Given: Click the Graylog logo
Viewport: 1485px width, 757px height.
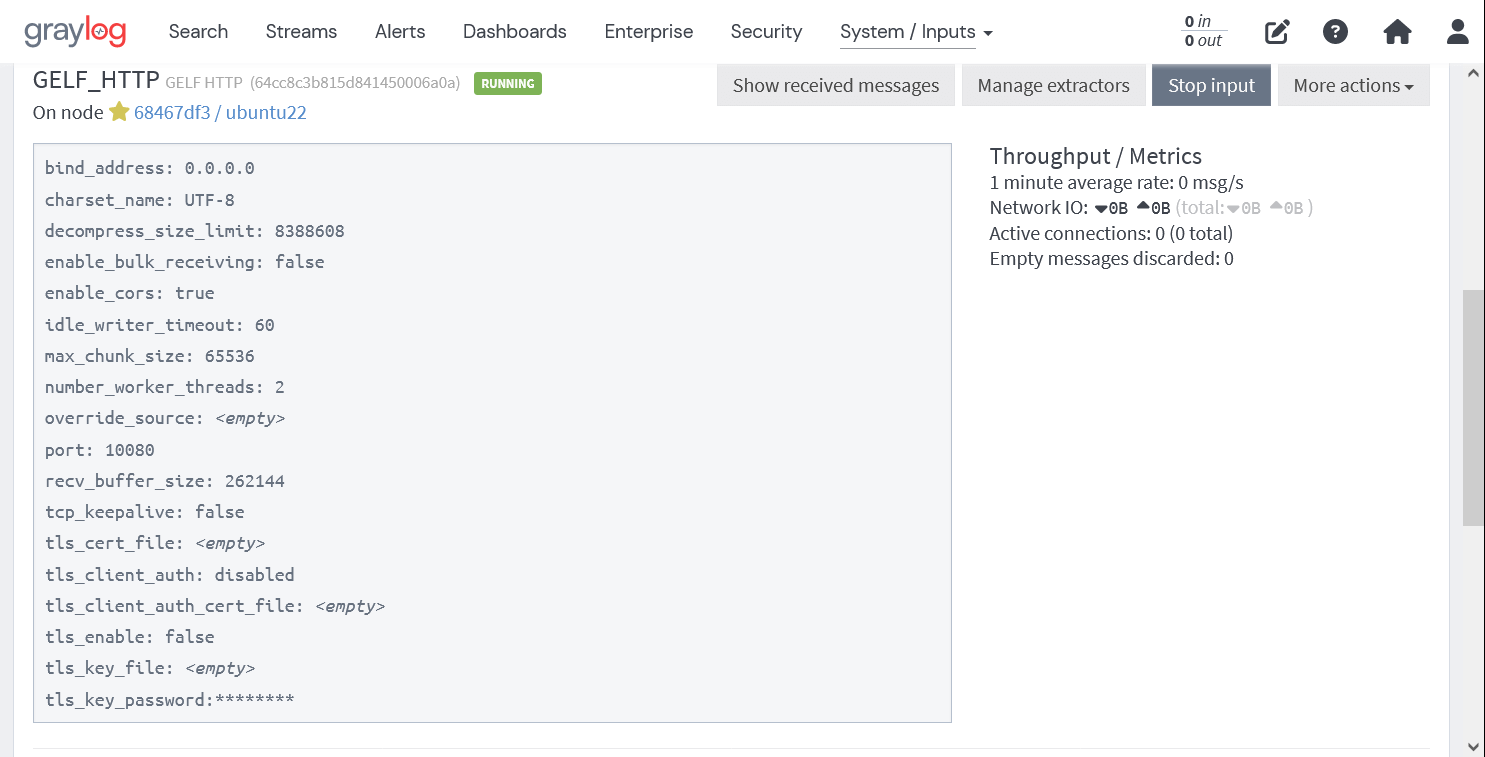Looking at the screenshot, I should coord(75,32).
